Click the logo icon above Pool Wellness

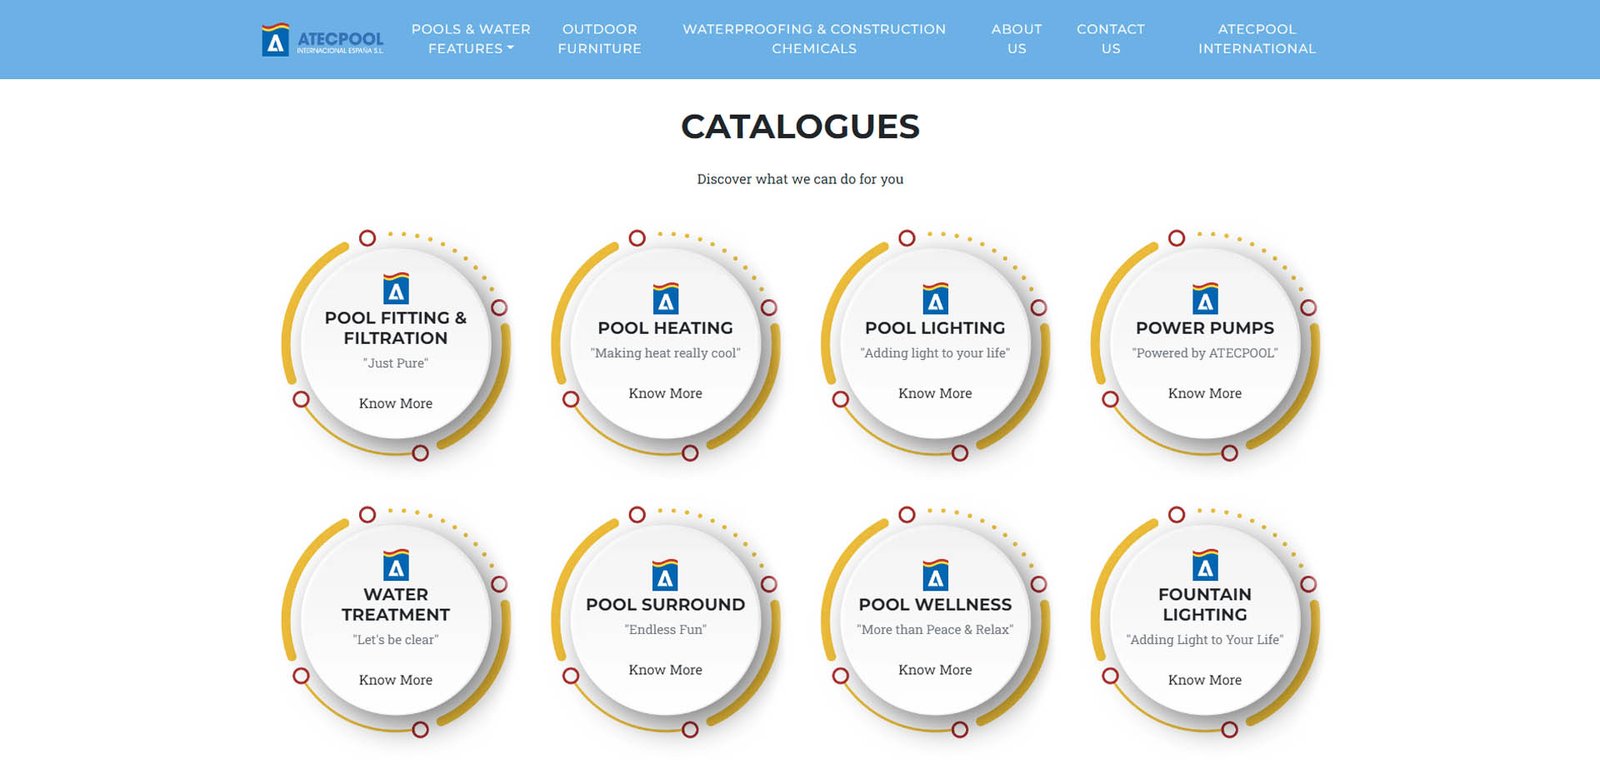[935, 574]
